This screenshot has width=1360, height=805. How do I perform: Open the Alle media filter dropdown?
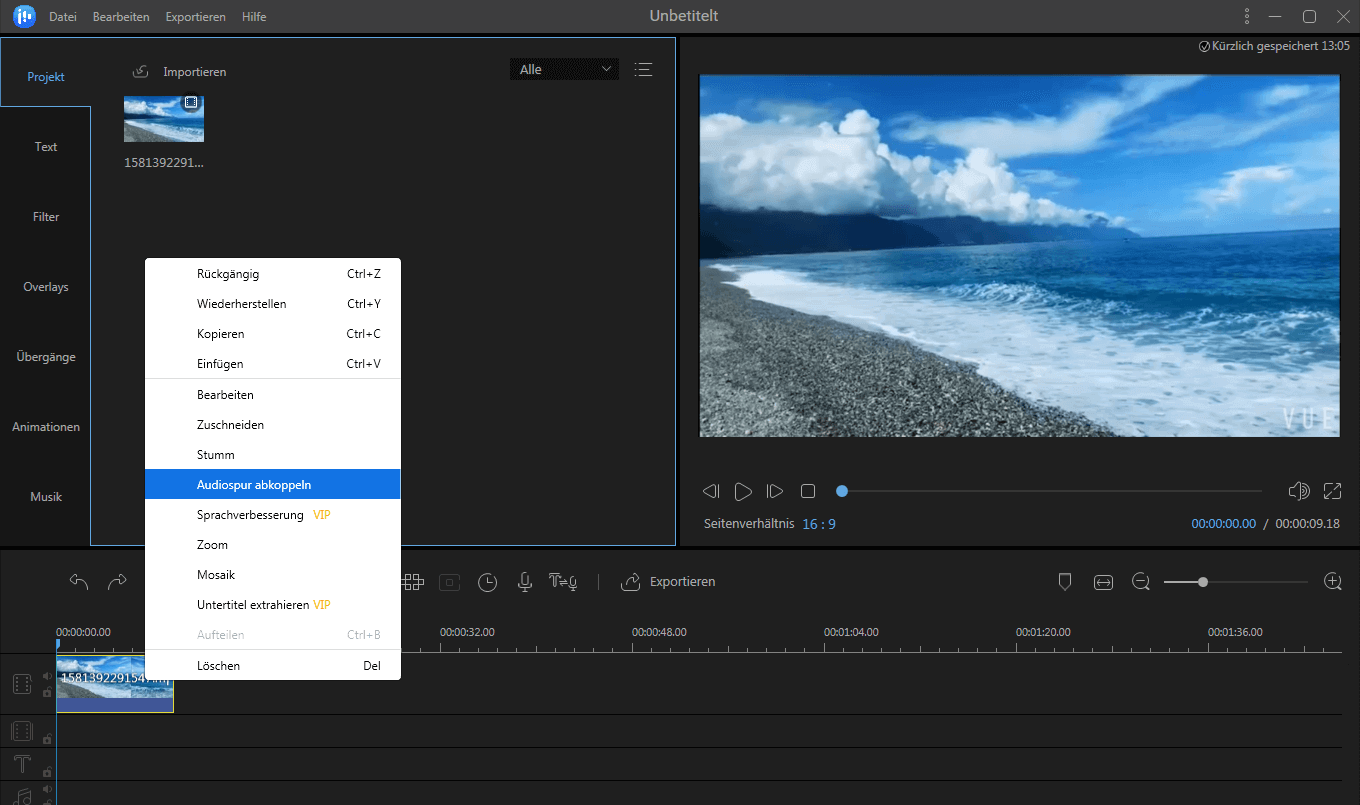pos(563,69)
